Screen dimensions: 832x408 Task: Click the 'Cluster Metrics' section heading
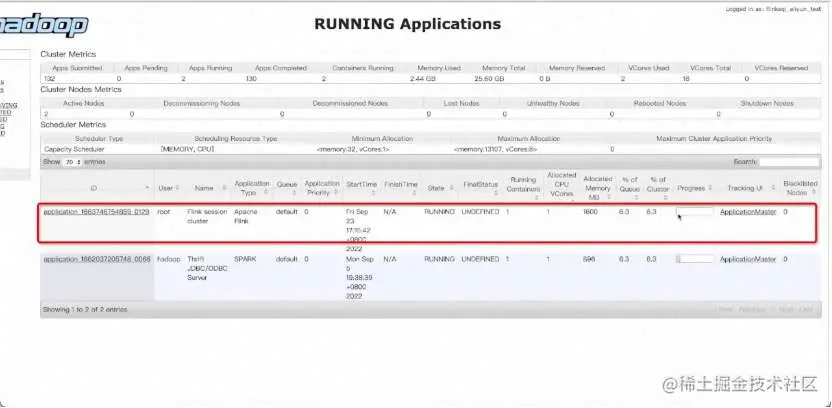click(68, 54)
